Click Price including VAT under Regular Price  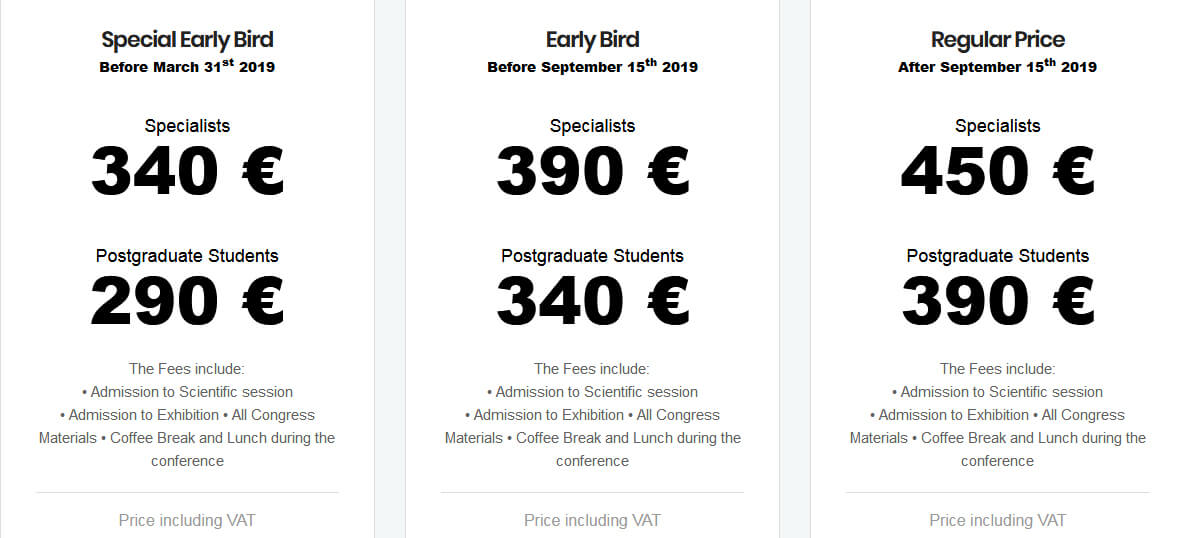click(997, 520)
